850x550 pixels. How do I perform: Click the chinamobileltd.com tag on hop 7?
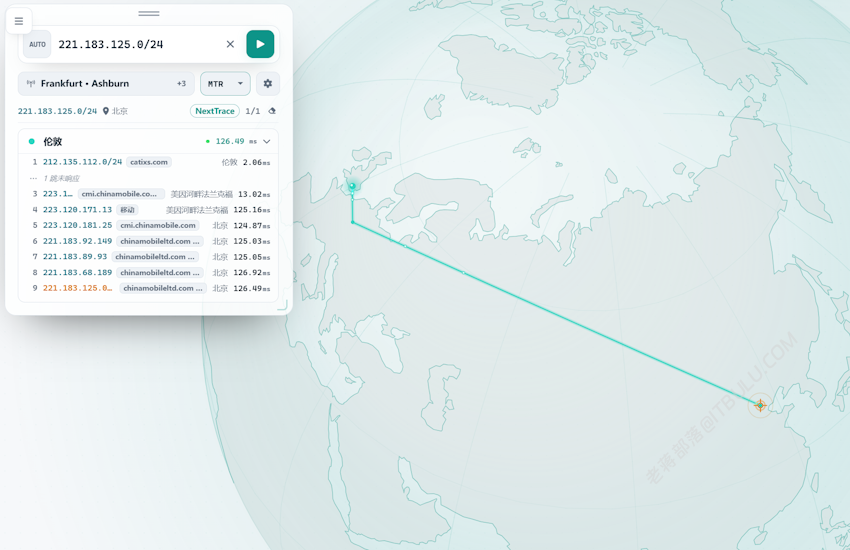[x=155, y=257]
